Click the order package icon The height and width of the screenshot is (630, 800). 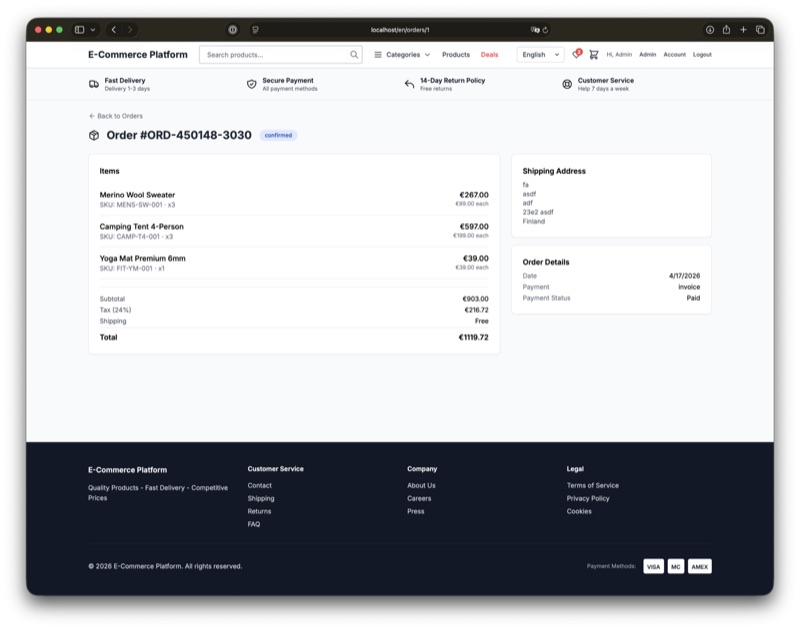(x=94, y=135)
